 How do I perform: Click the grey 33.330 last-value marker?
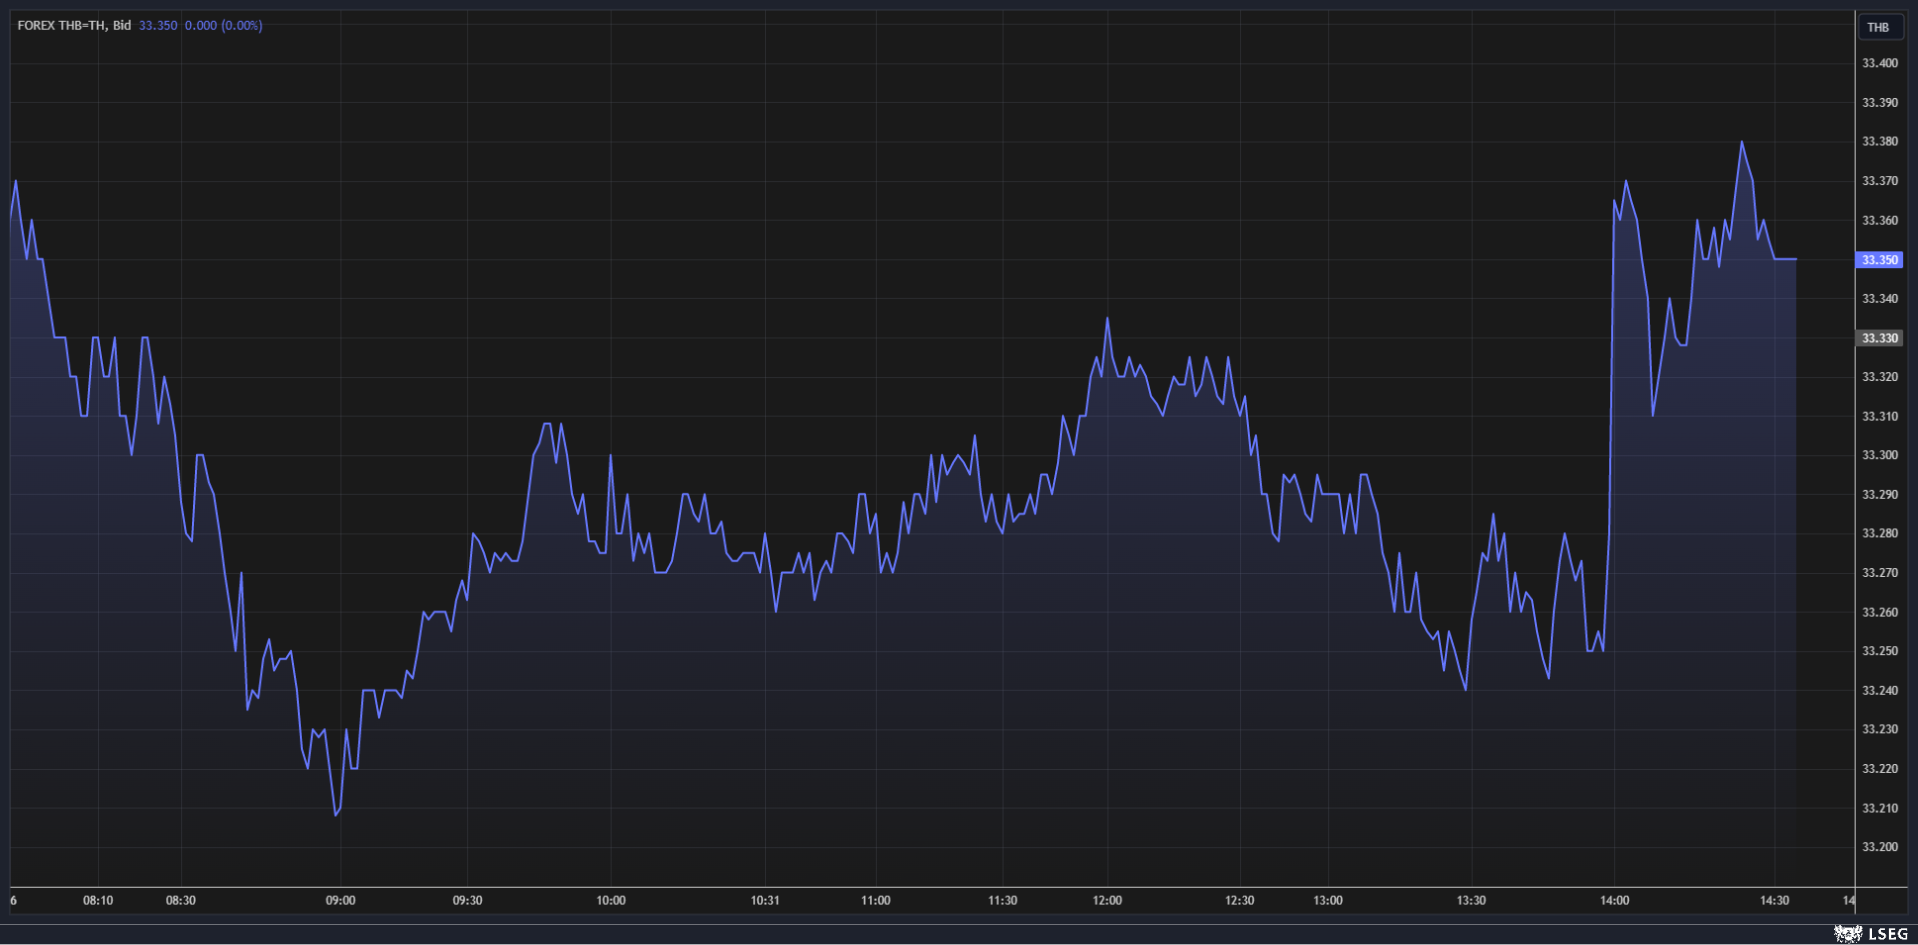[x=1878, y=338]
